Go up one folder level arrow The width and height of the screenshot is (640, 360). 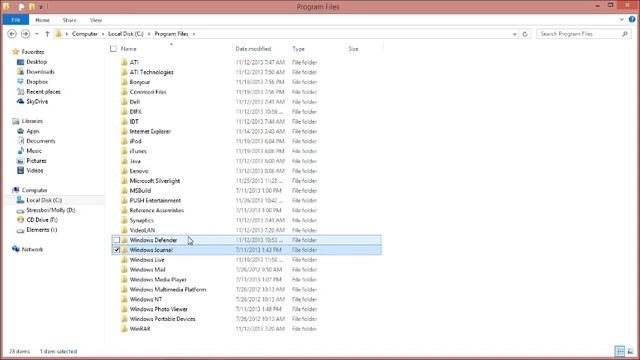[x=47, y=34]
